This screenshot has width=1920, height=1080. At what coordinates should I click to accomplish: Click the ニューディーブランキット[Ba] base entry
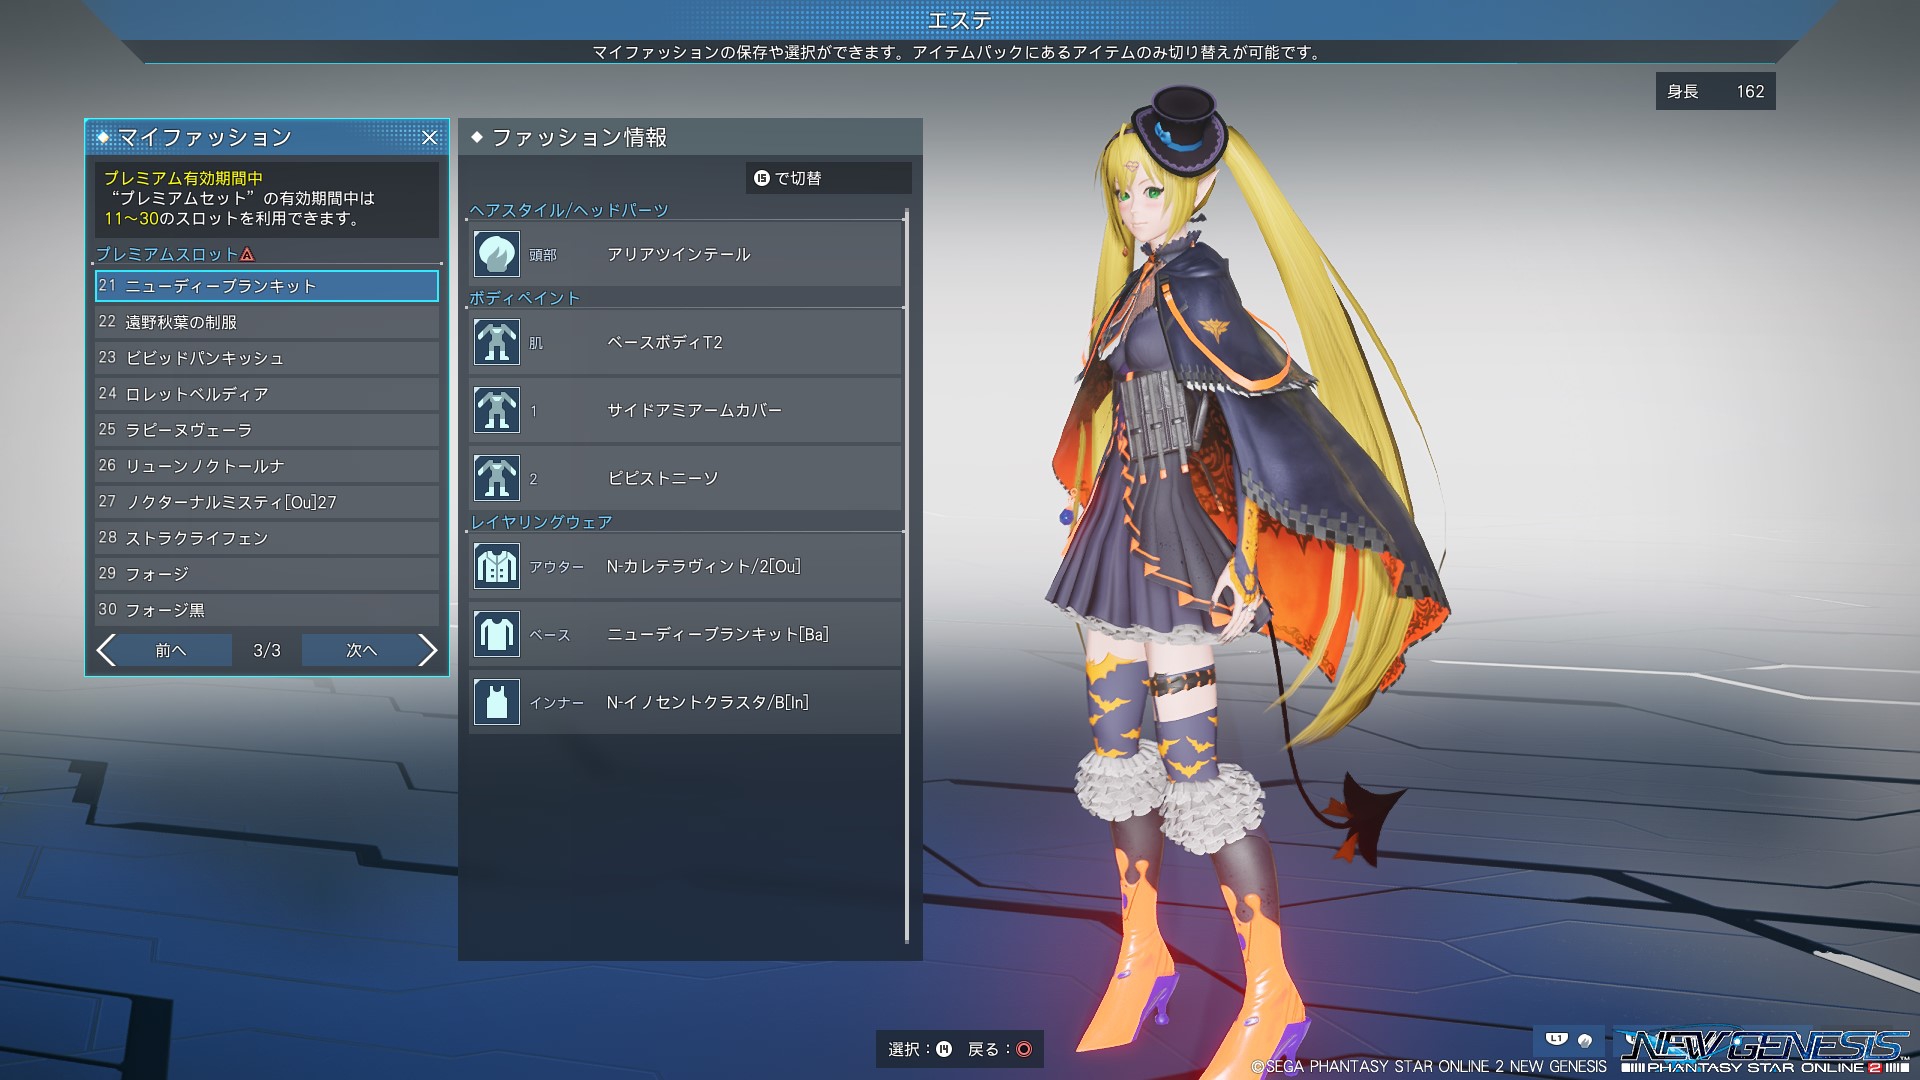[x=686, y=634]
